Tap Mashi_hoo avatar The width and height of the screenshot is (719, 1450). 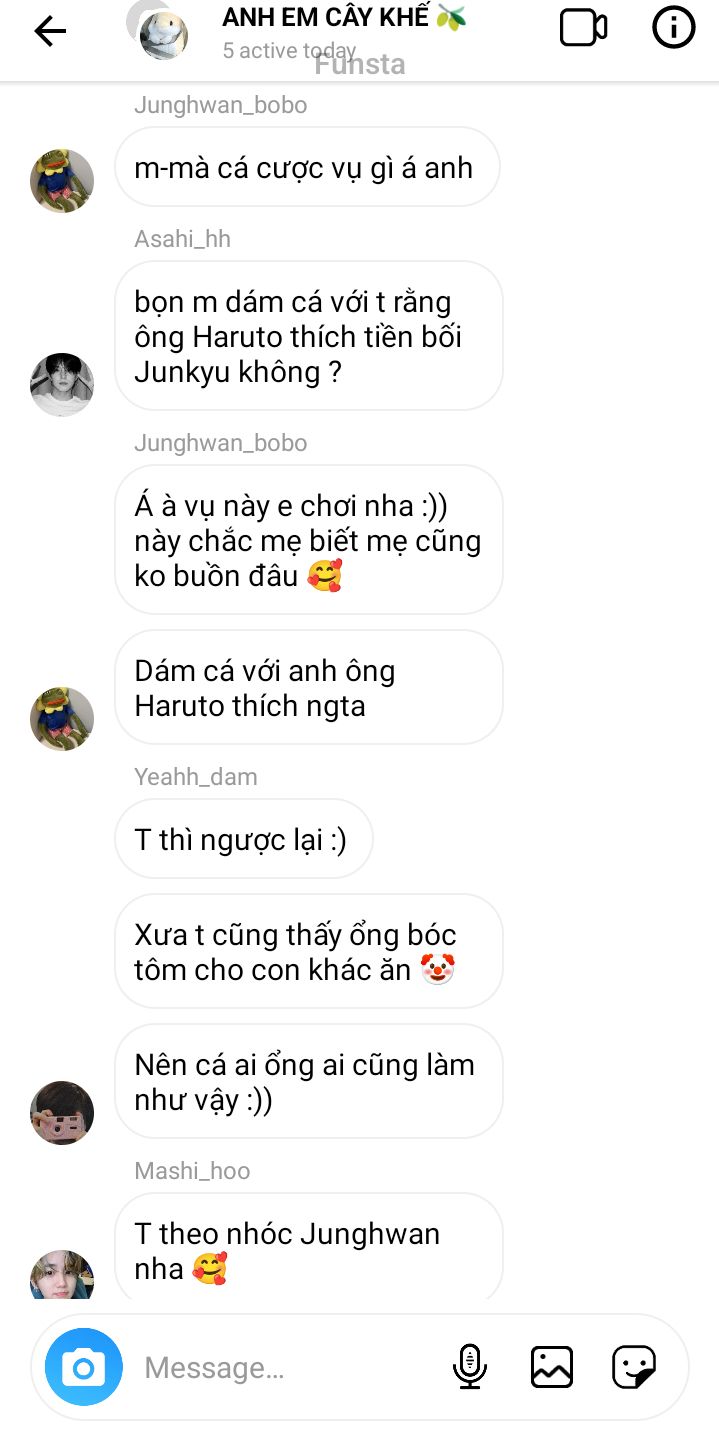[x=62, y=1275]
